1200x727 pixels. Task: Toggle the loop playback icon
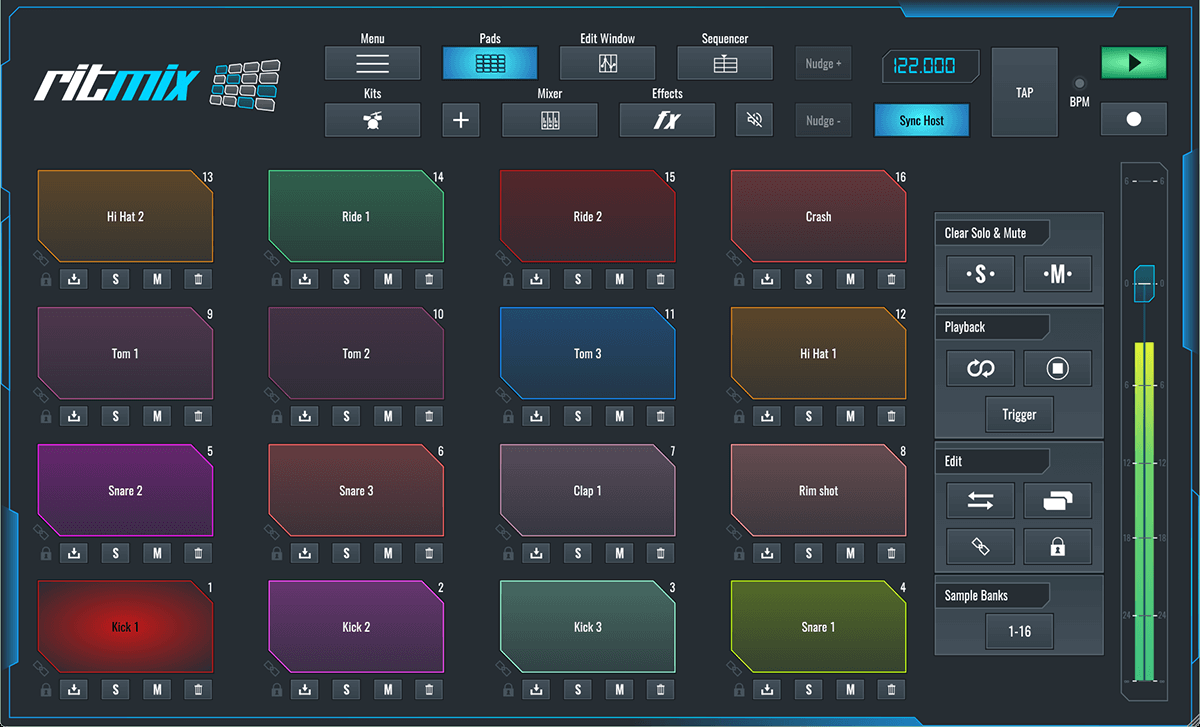click(x=980, y=369)
